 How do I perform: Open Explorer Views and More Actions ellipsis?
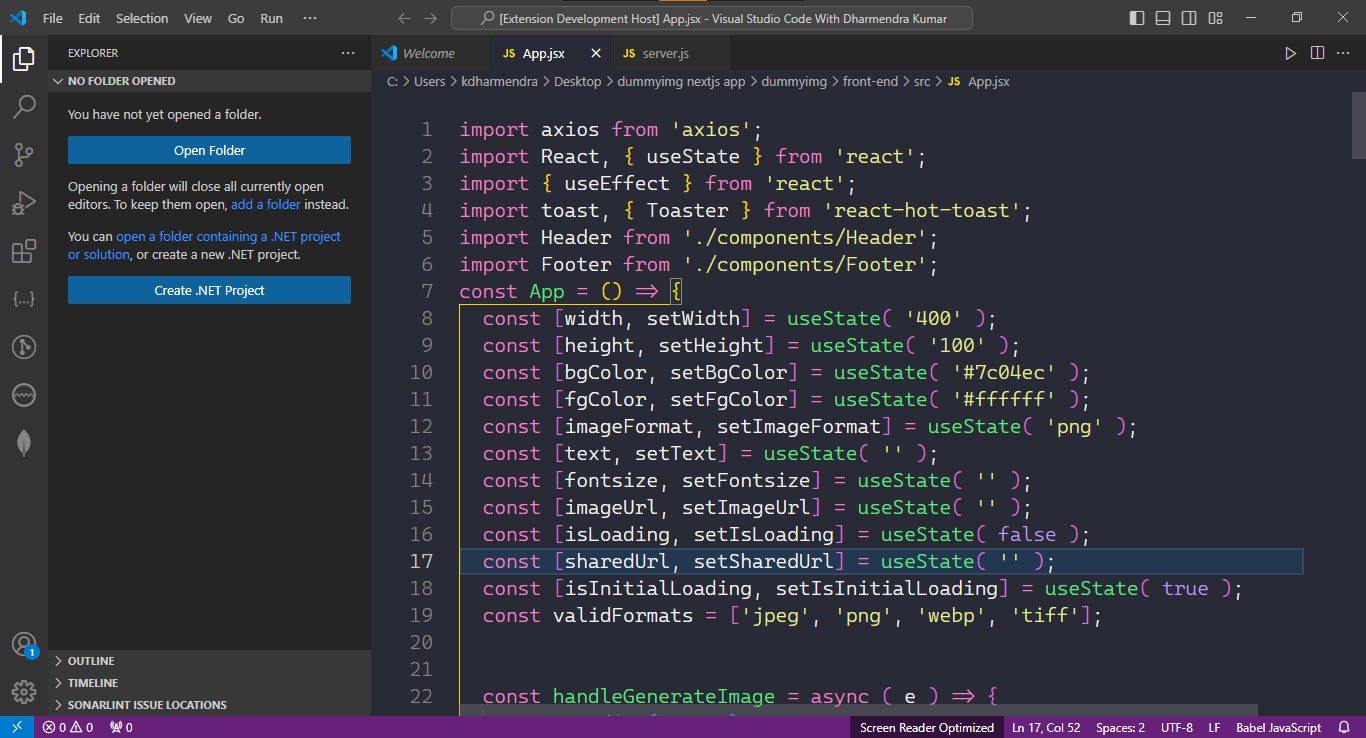347,53
